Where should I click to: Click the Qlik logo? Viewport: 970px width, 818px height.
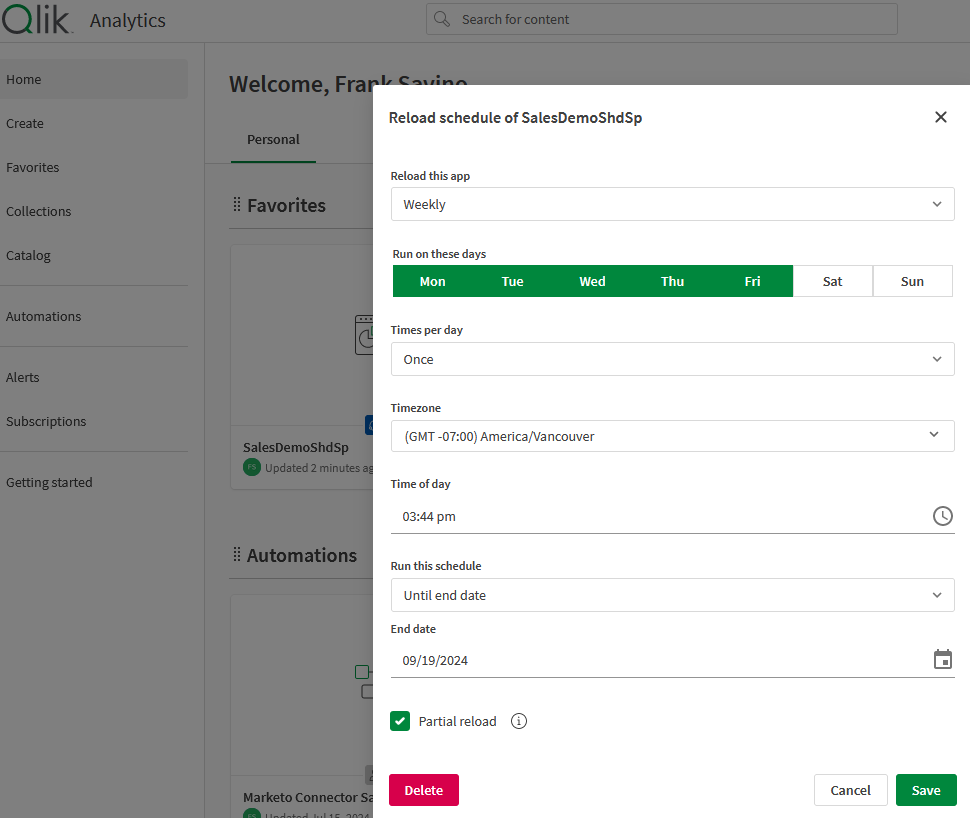37,19
